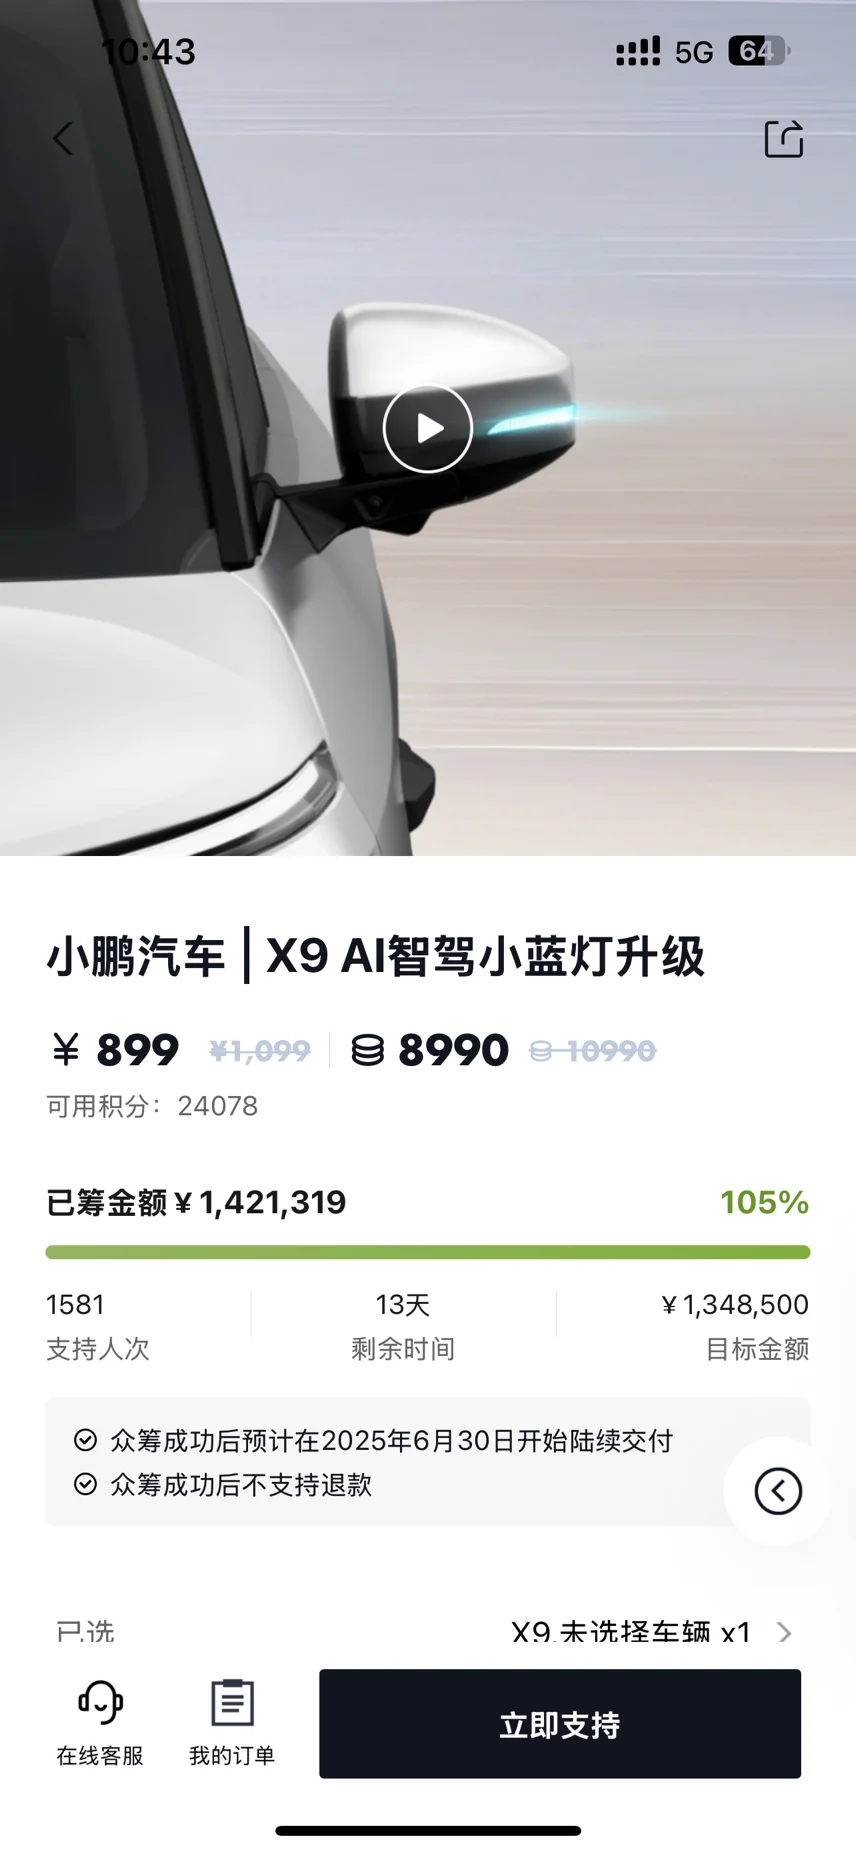This screenshot has width=856, height=1852.
Task: Tap the 已选 row label
Action: [x=85, y=1633]
